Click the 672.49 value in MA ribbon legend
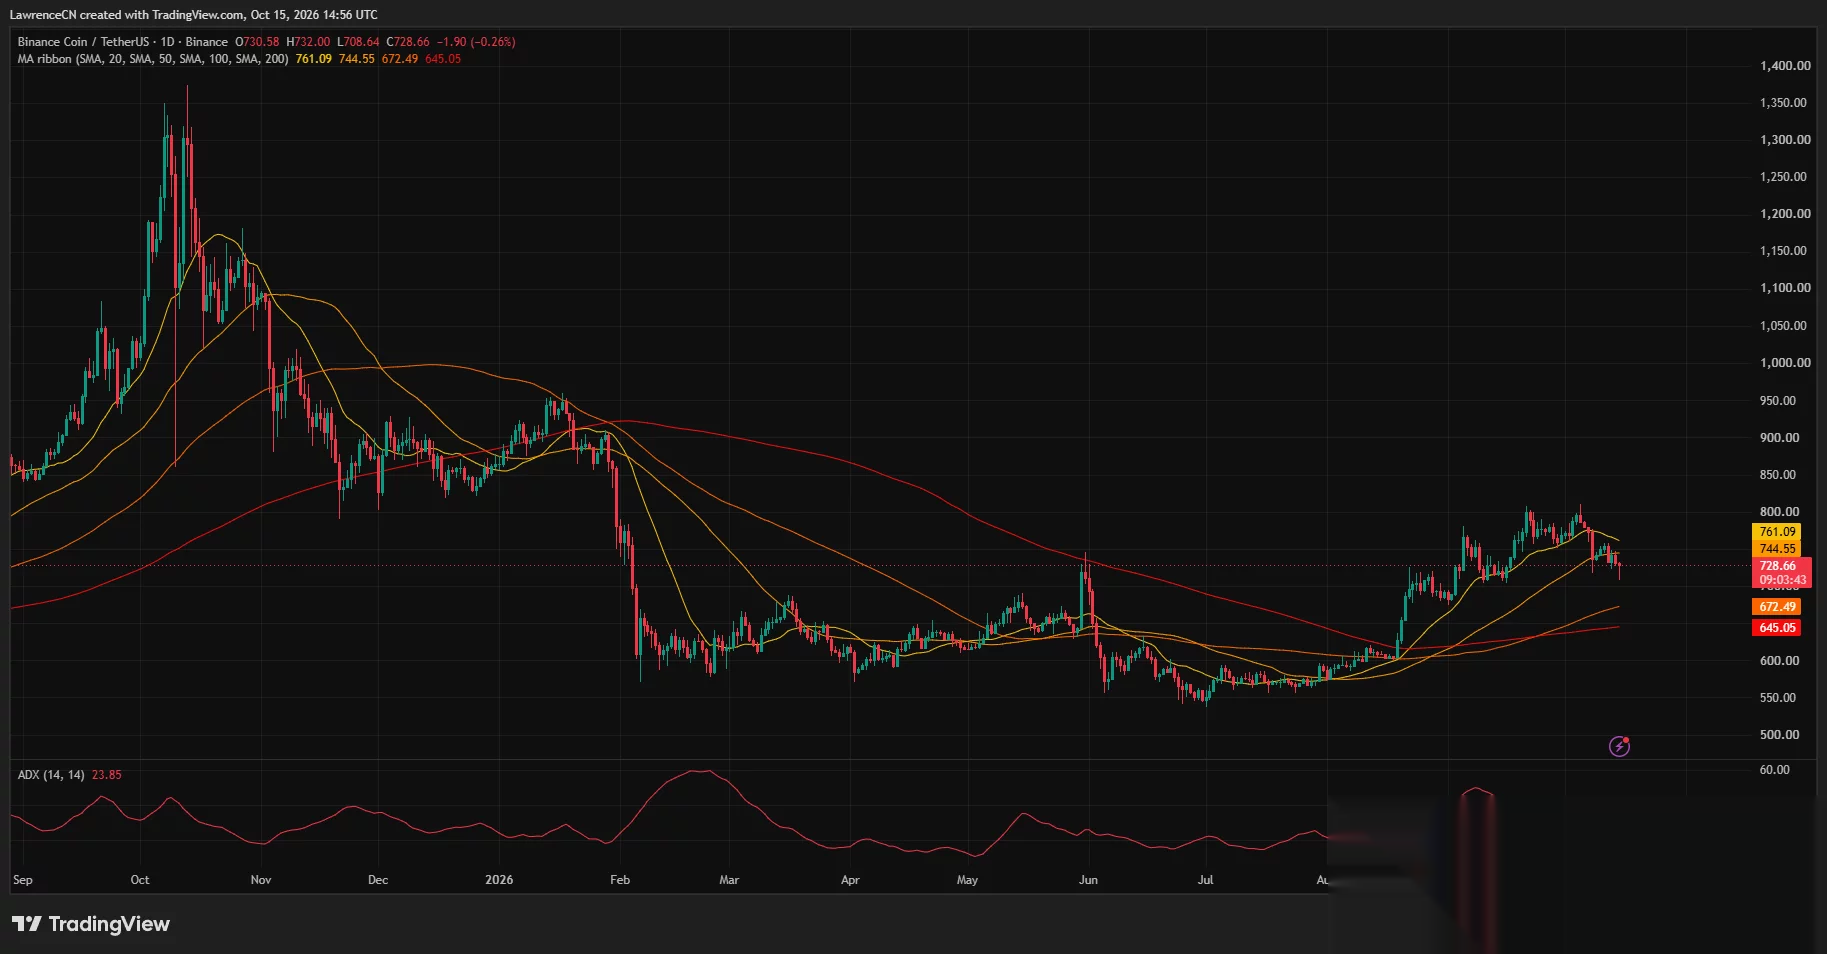 (400, 59)
